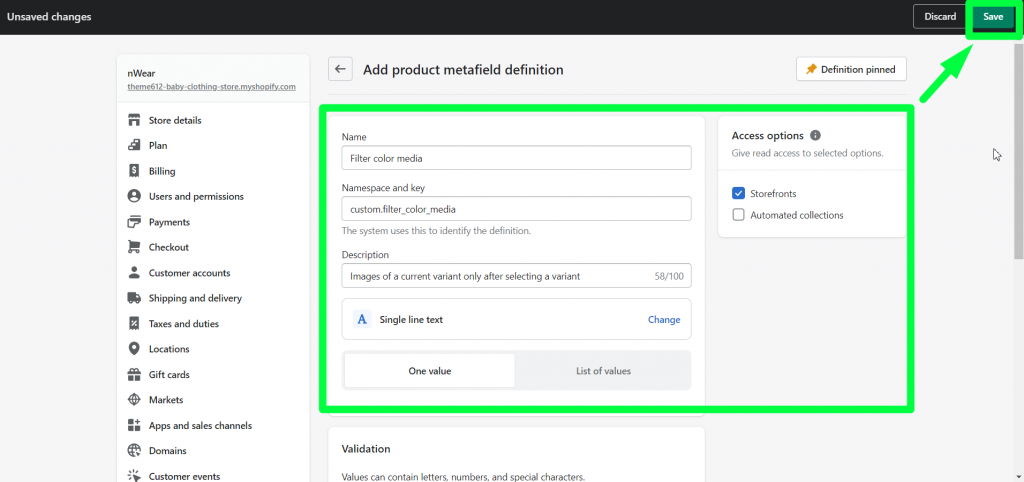Click the Shipping and delivery truck icon
The image size is (1024, 482).
135,298
